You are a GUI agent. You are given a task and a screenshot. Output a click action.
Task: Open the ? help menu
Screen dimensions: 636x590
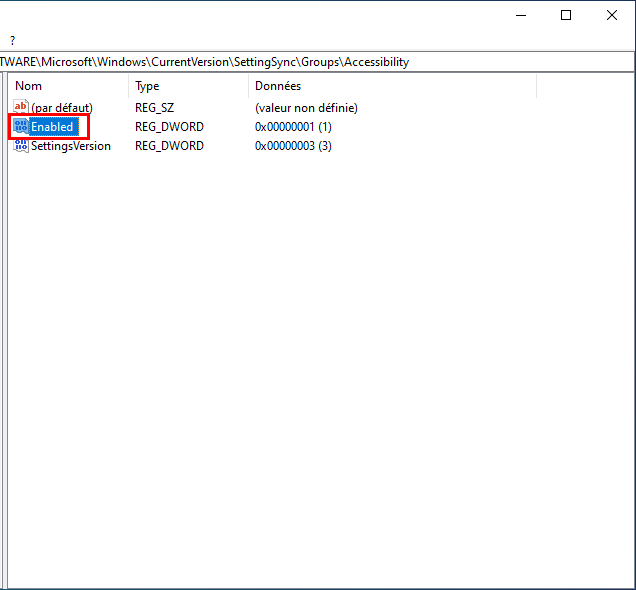click(x=13, y=41)
